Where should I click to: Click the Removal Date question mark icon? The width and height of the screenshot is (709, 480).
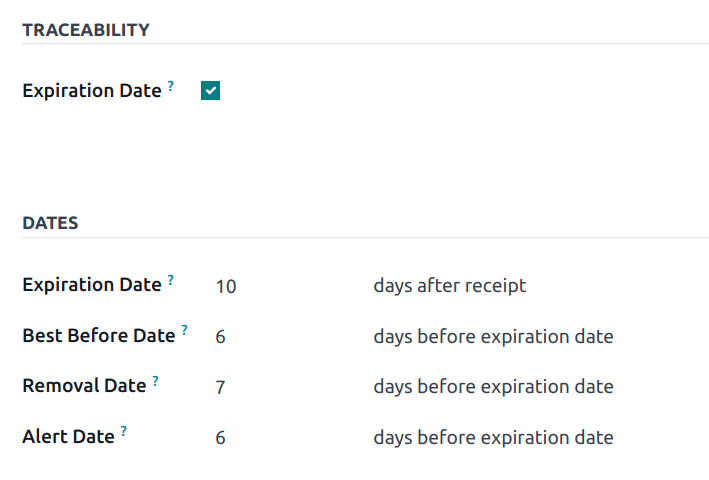point(156,382)
